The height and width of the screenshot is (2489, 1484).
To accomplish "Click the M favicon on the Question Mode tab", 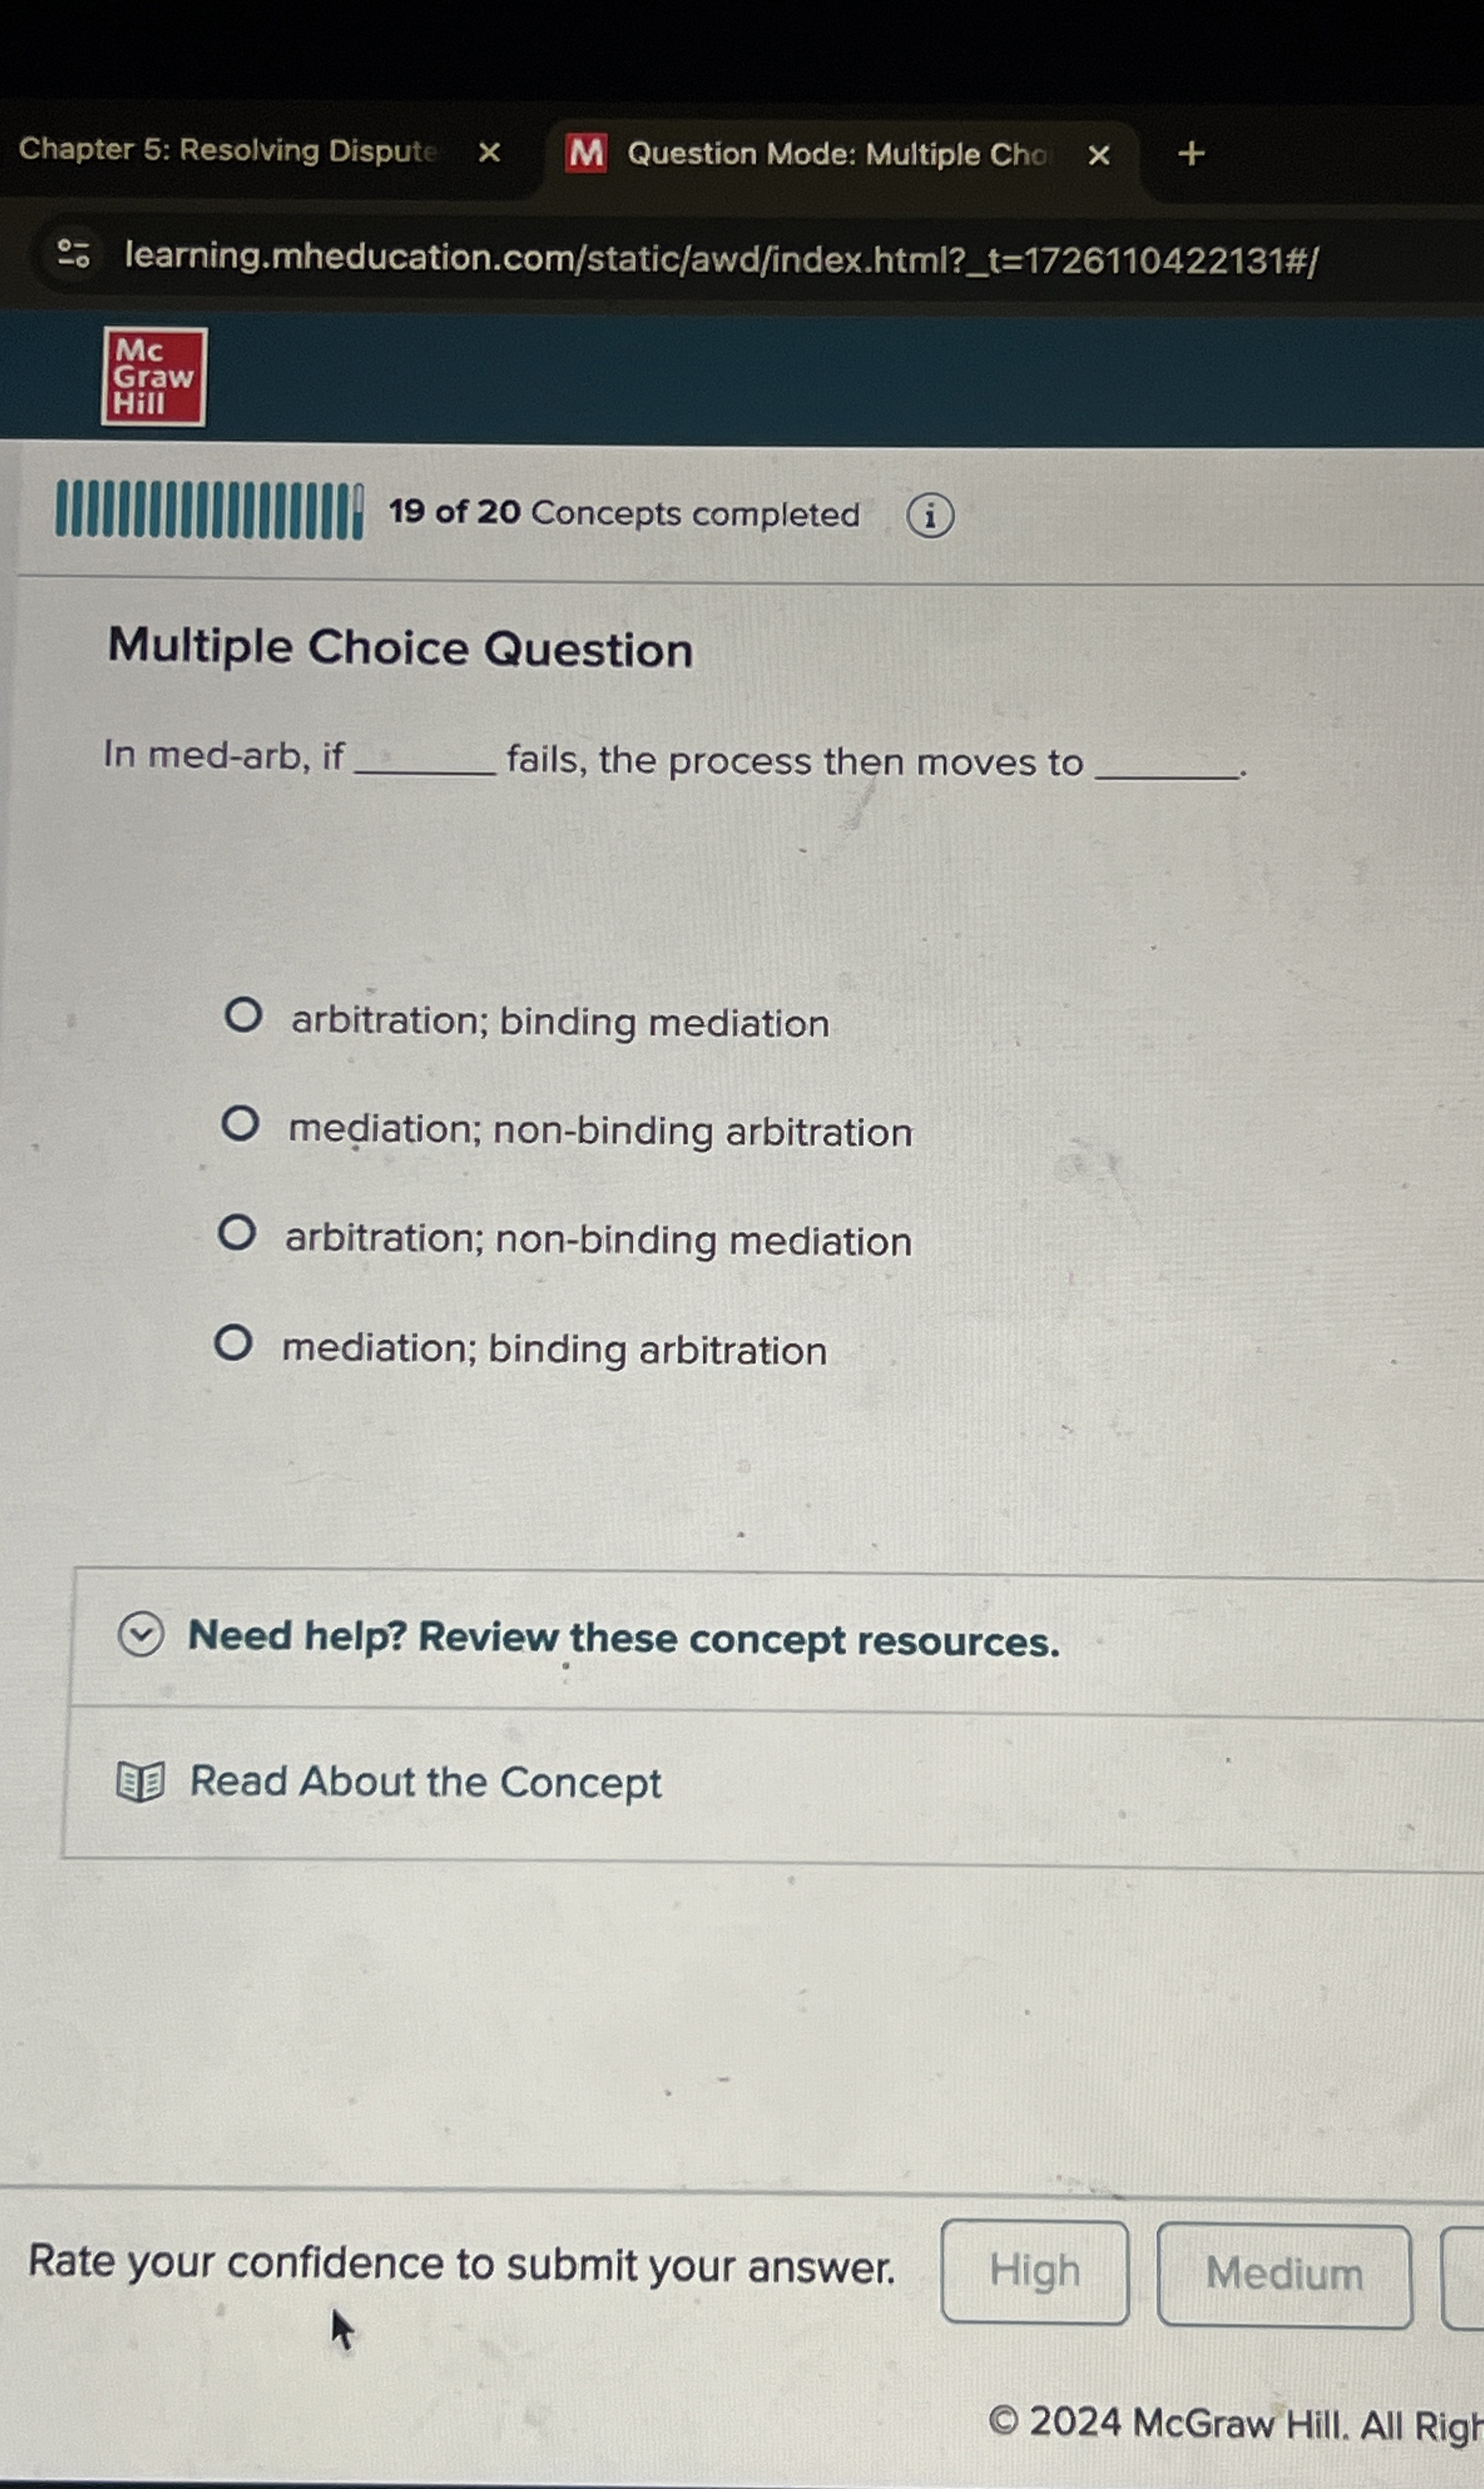I will point(588,153).
